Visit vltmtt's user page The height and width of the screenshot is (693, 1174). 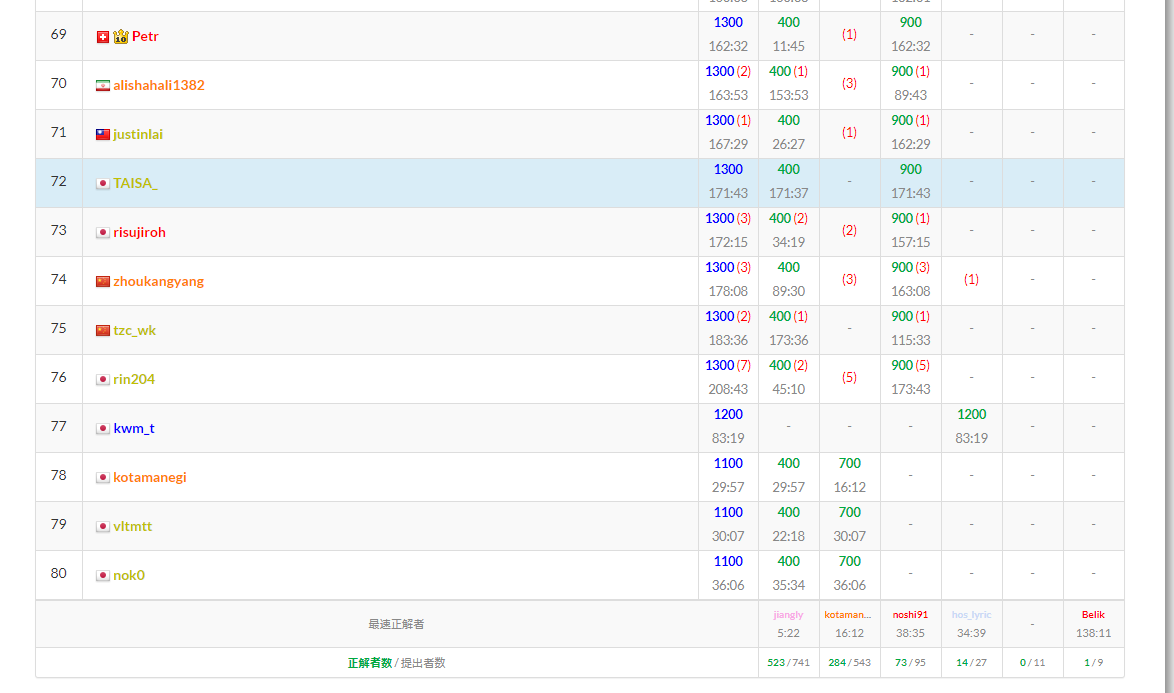[x=133, y=527]
